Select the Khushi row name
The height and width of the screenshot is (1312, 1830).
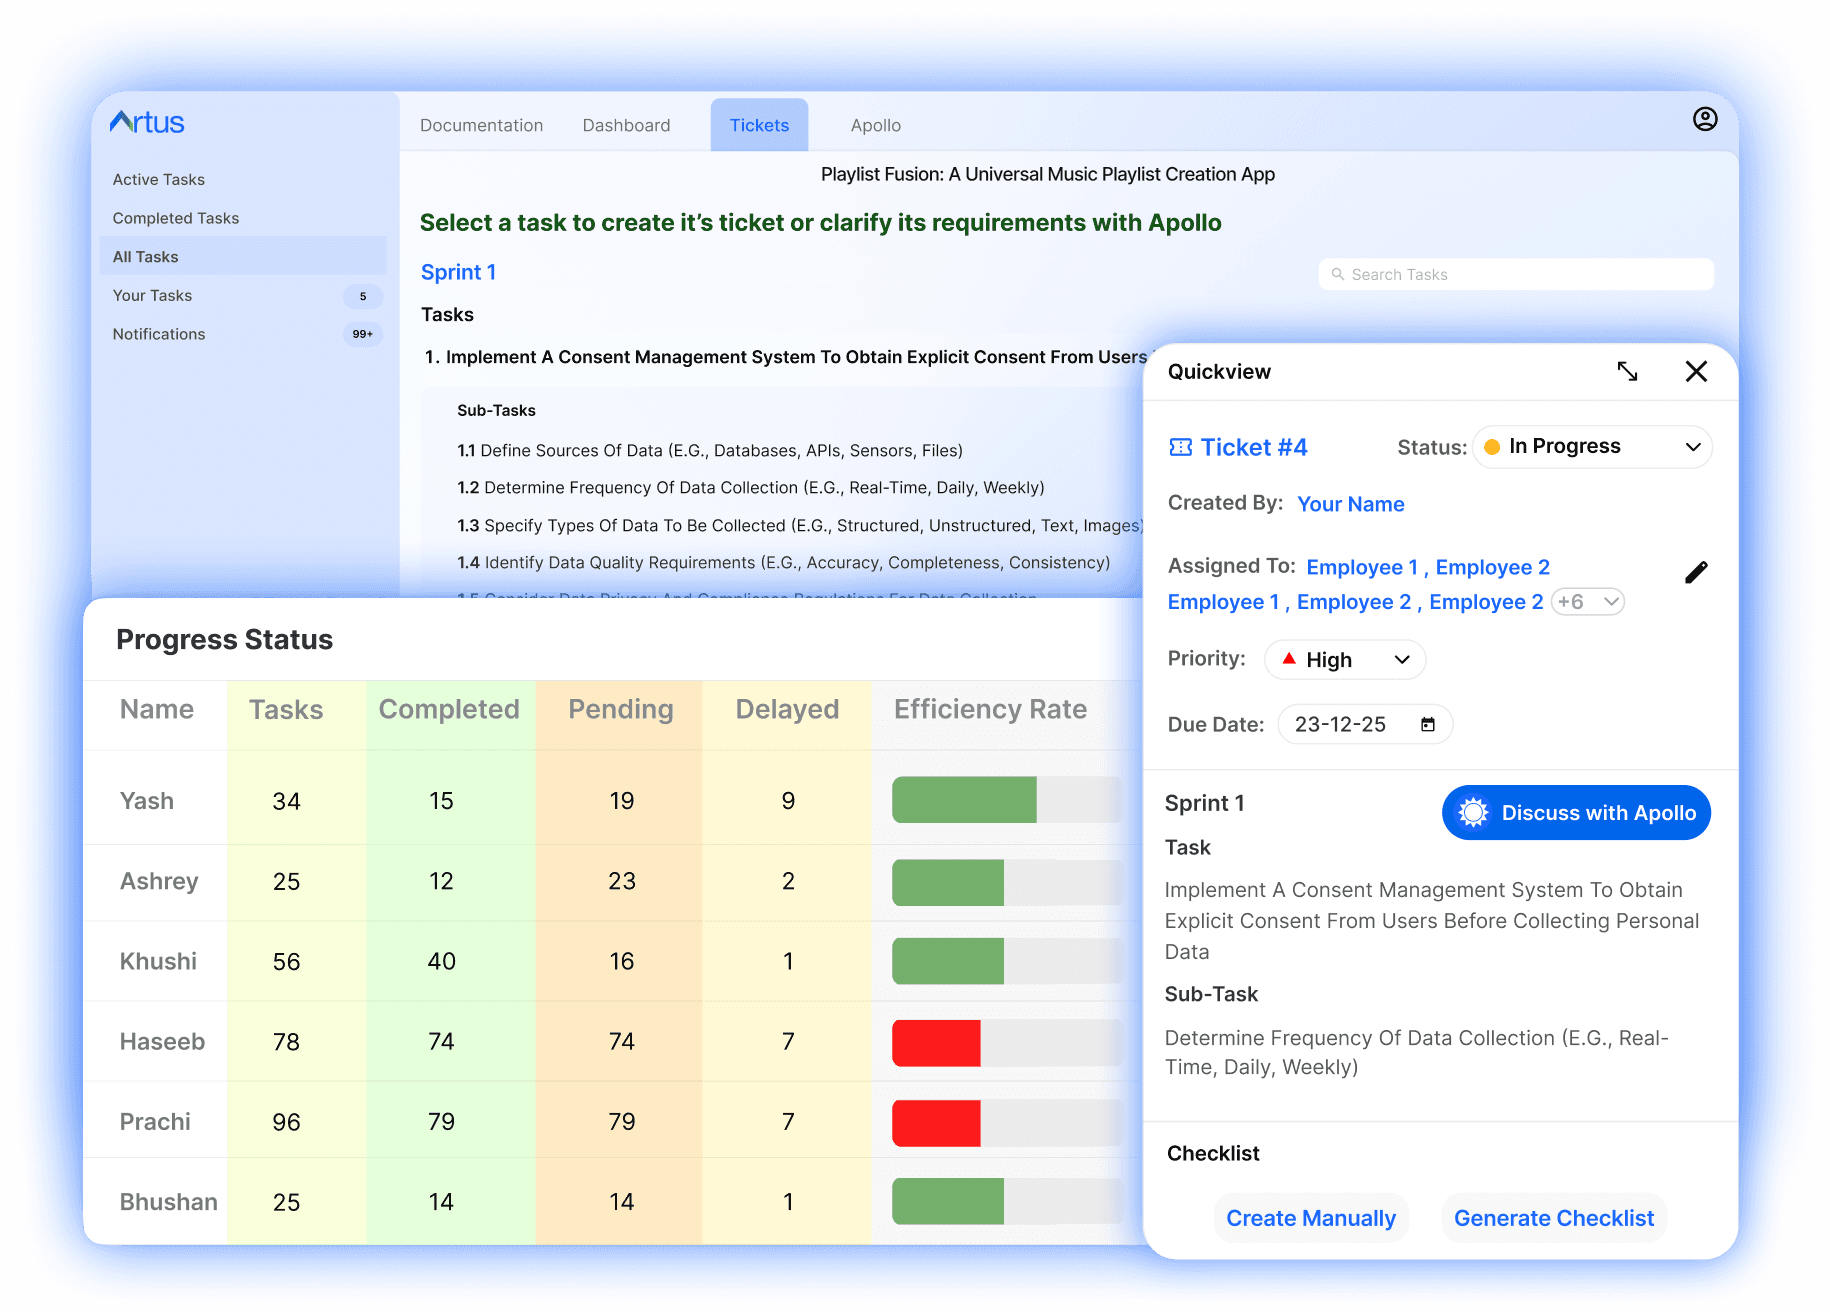158,961
